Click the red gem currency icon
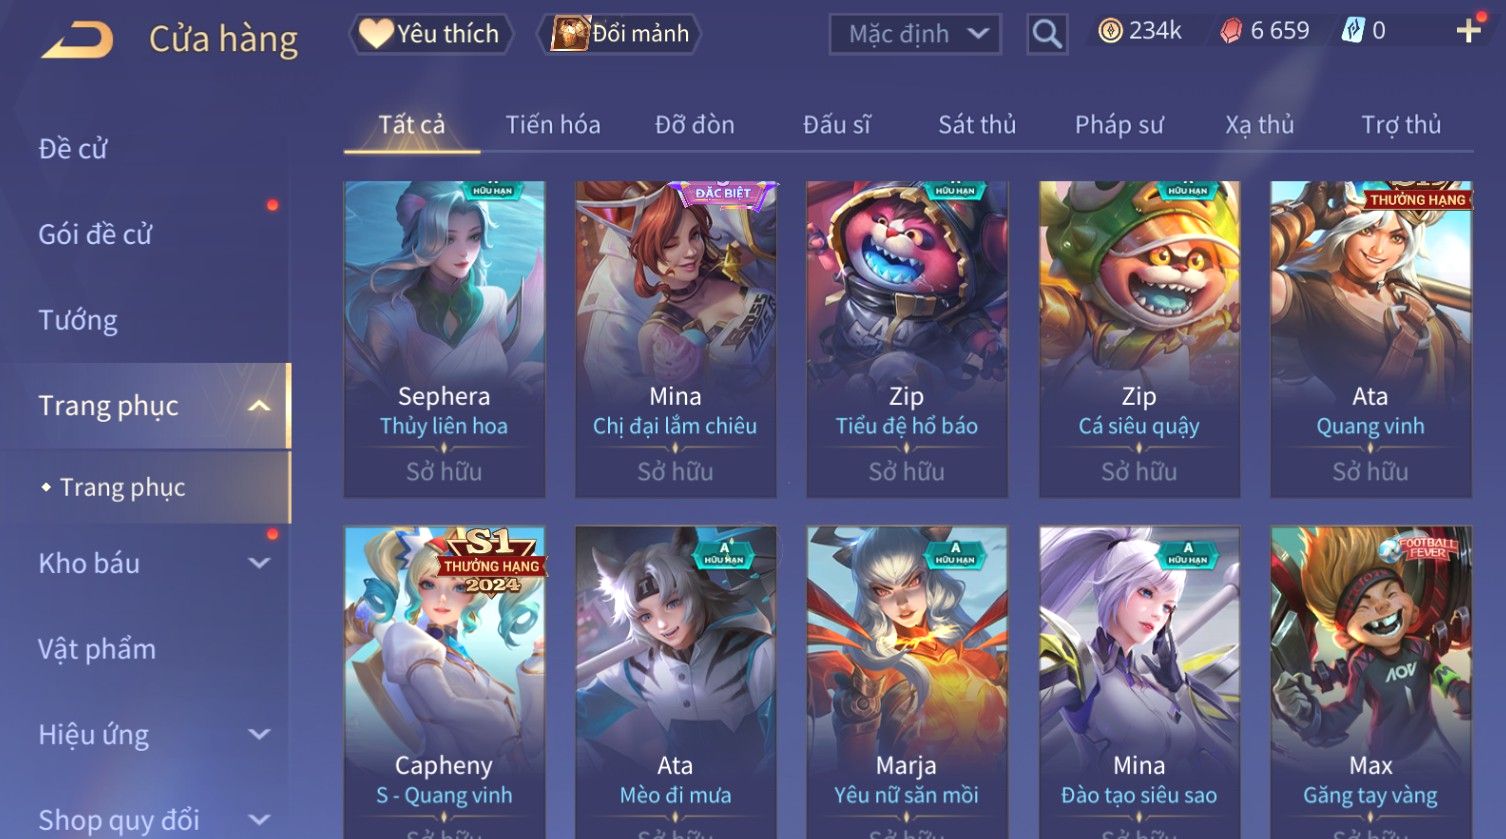Image resolution: width=1506 pixels, height=839 pixels. [x=1231, y=32]
